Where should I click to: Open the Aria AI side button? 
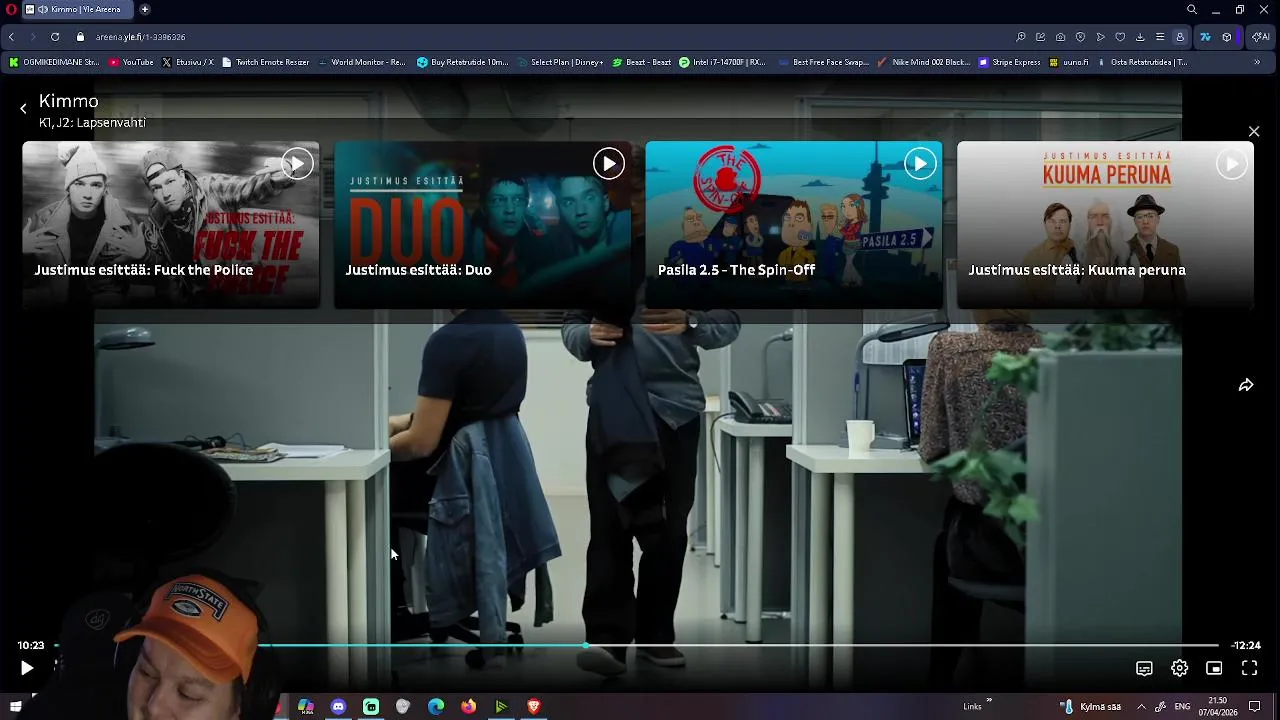(1261, 37)
